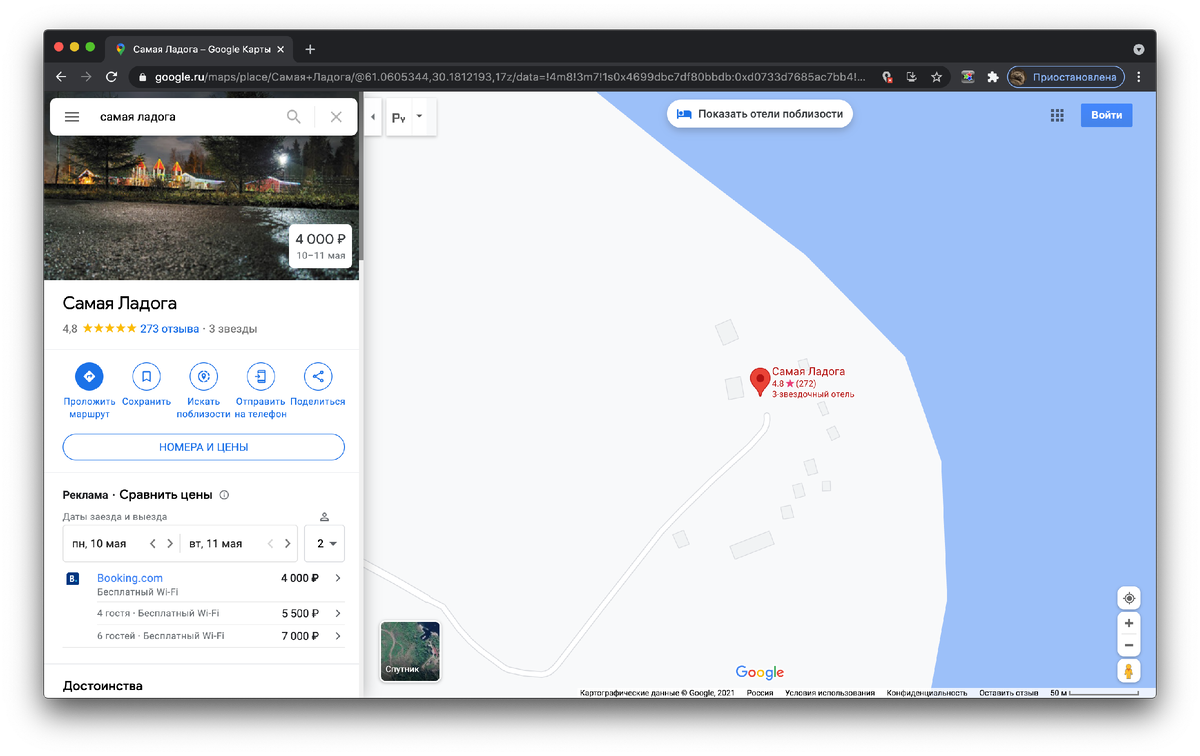
Task: Click the 'НОМЕРА И ЦЕНЫ' button
Action: coord(204,447)
